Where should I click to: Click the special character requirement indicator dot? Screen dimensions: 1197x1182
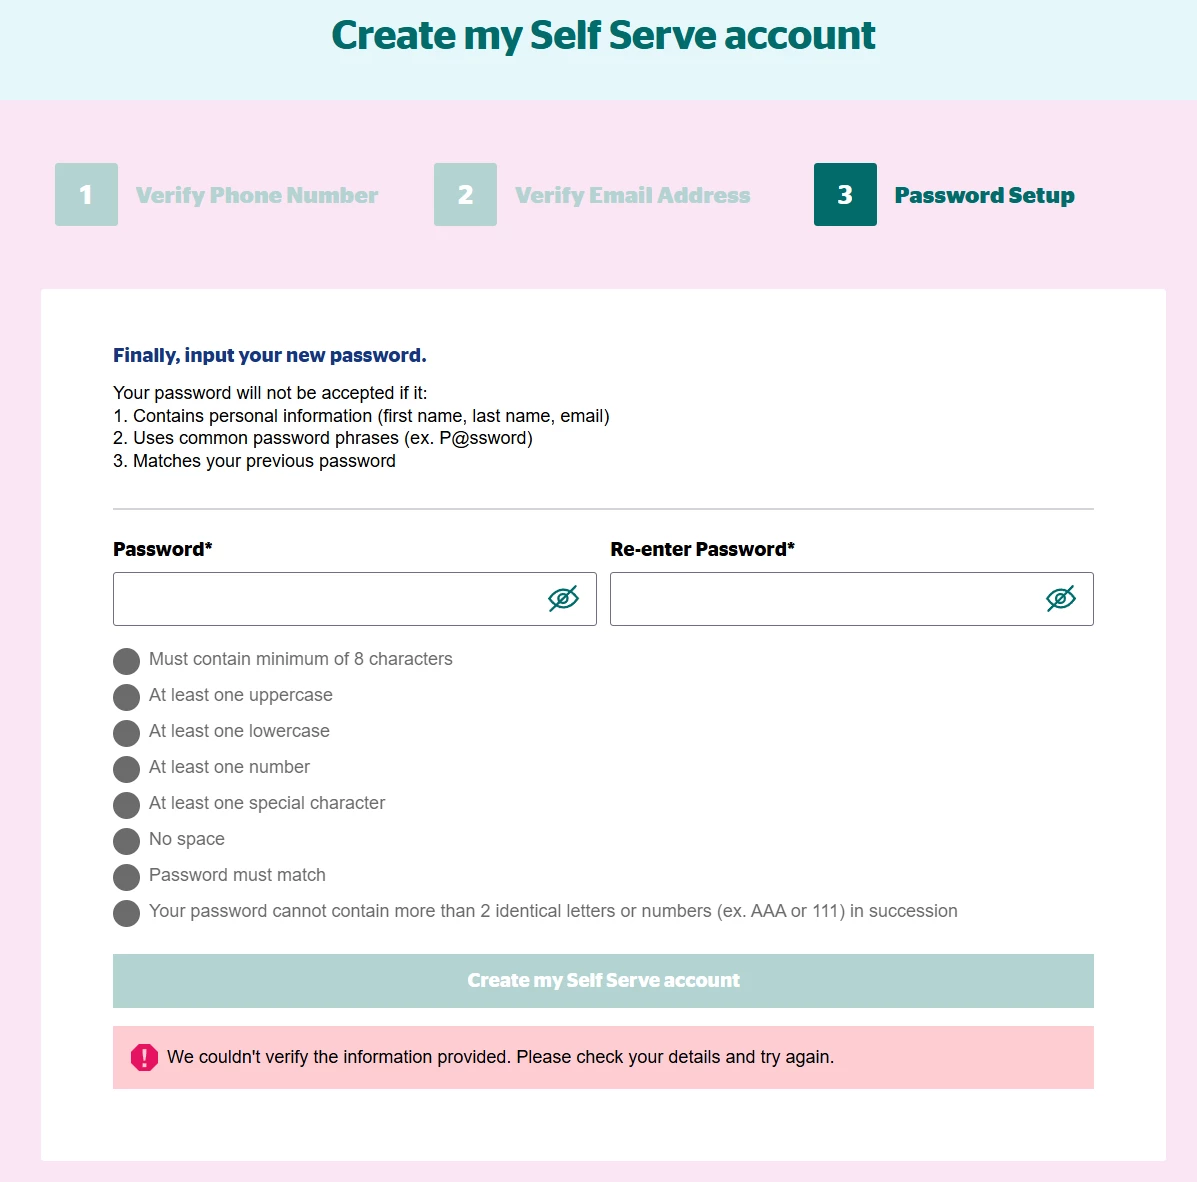coord(127,805)
